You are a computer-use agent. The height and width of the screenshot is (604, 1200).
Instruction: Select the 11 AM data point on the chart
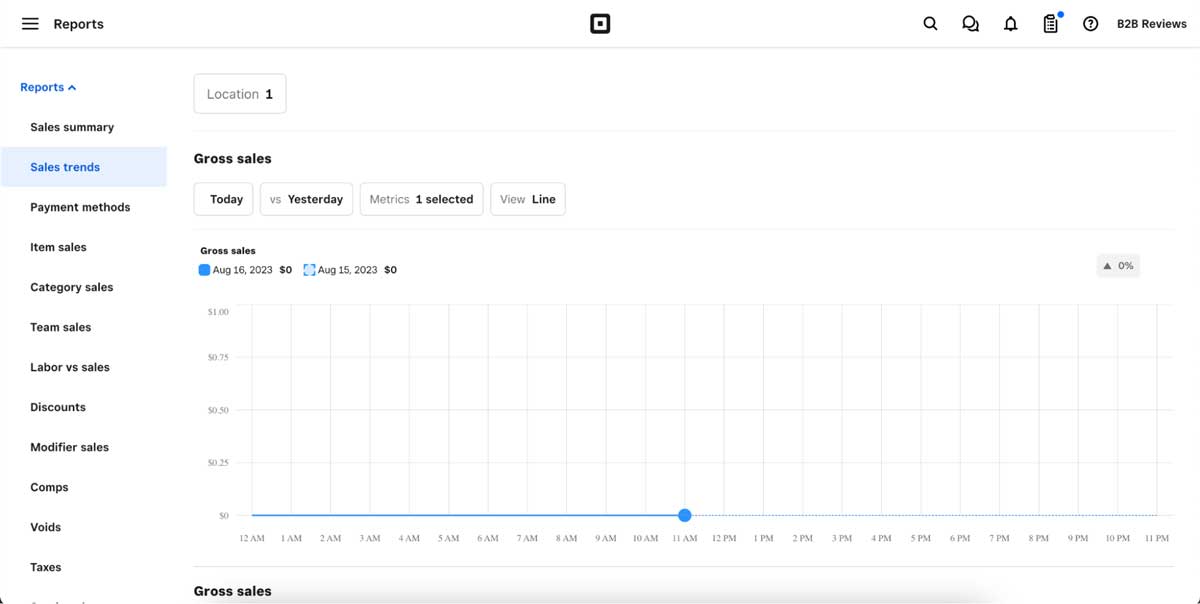(684, 515)
